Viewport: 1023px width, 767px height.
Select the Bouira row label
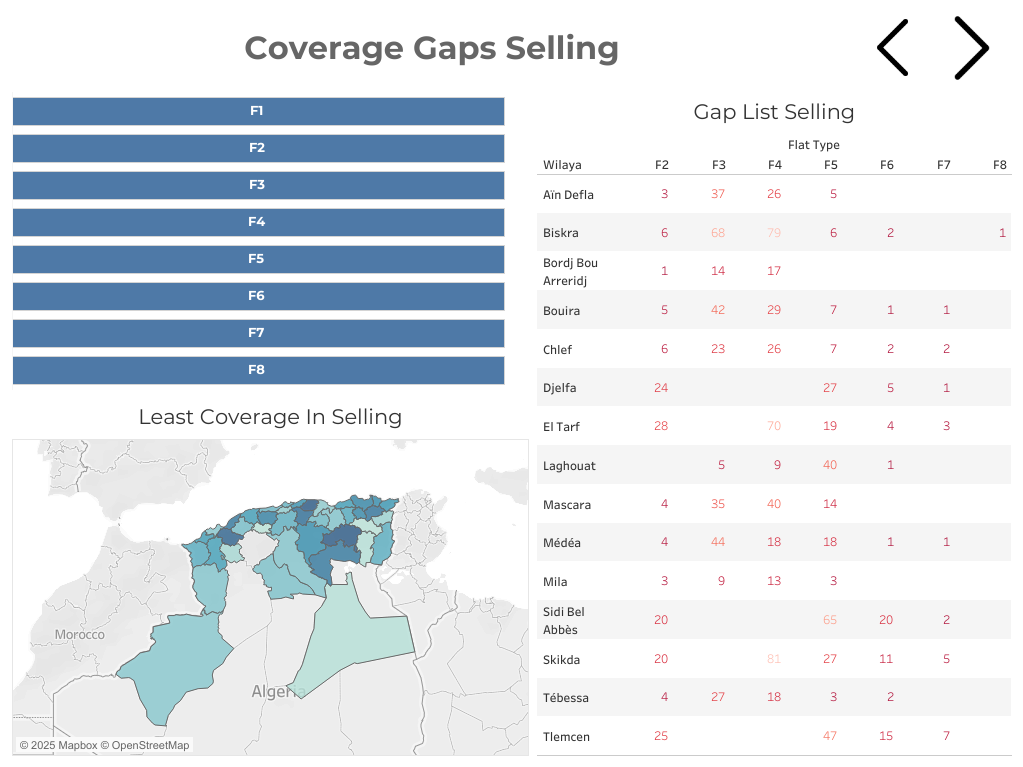[x=561, y=310]
